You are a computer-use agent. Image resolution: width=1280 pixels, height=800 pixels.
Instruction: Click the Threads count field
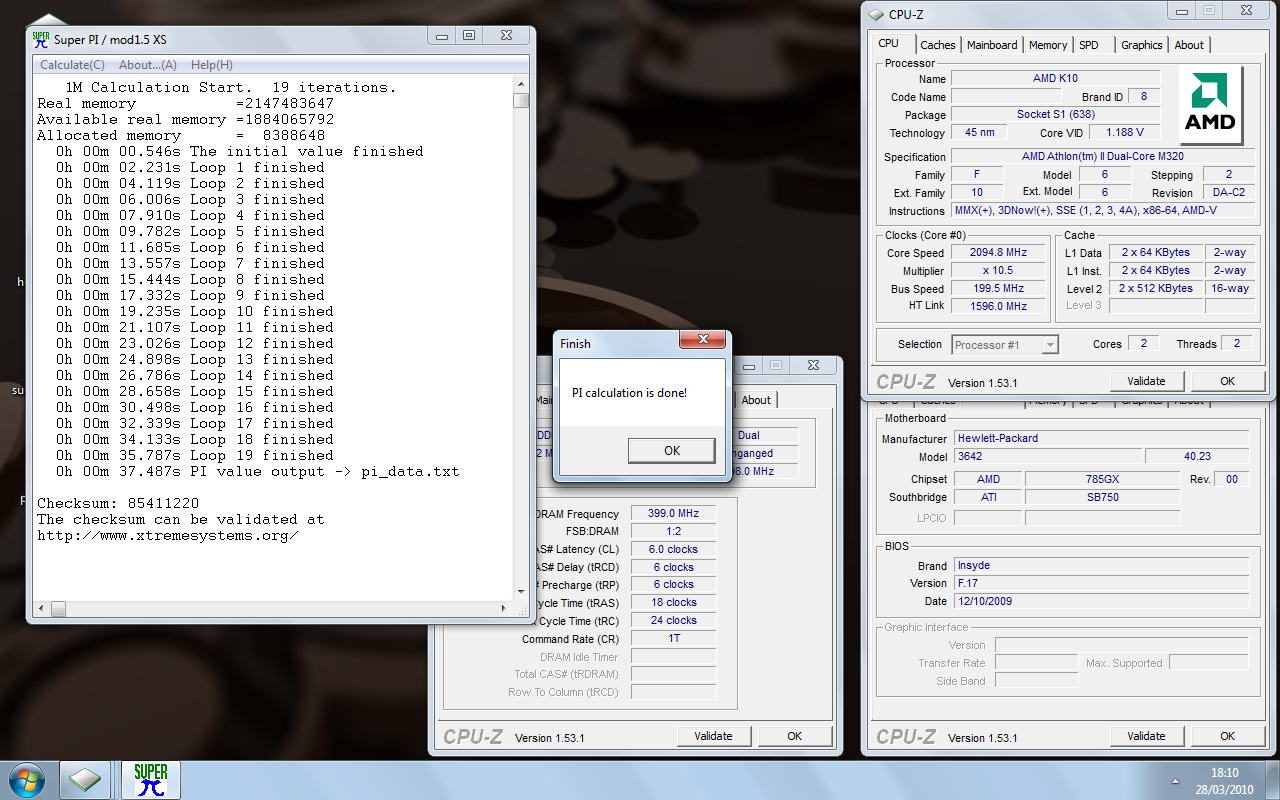pos(1237,343)
